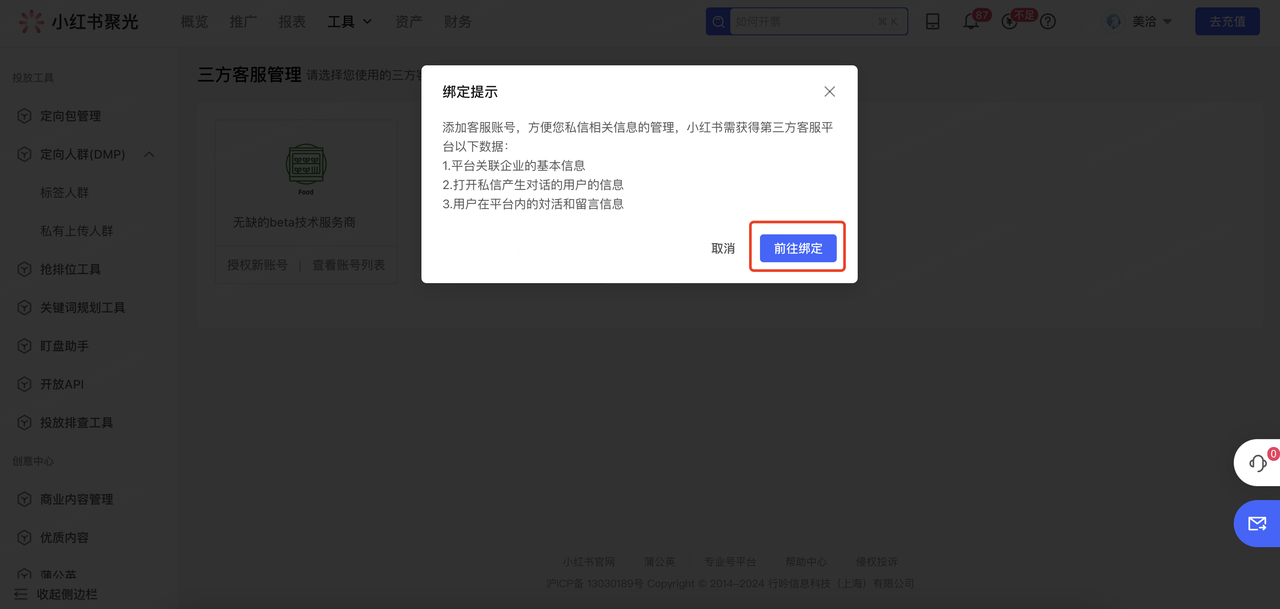The width and height of the screenshot is (1280, 609).
Task: Click 收起侧边栏 to collapse the sidebar
Action: (67, 594)
